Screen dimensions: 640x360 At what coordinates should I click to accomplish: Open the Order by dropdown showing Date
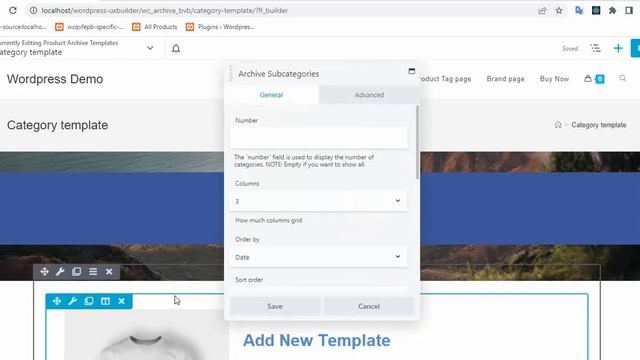[318, 257]
